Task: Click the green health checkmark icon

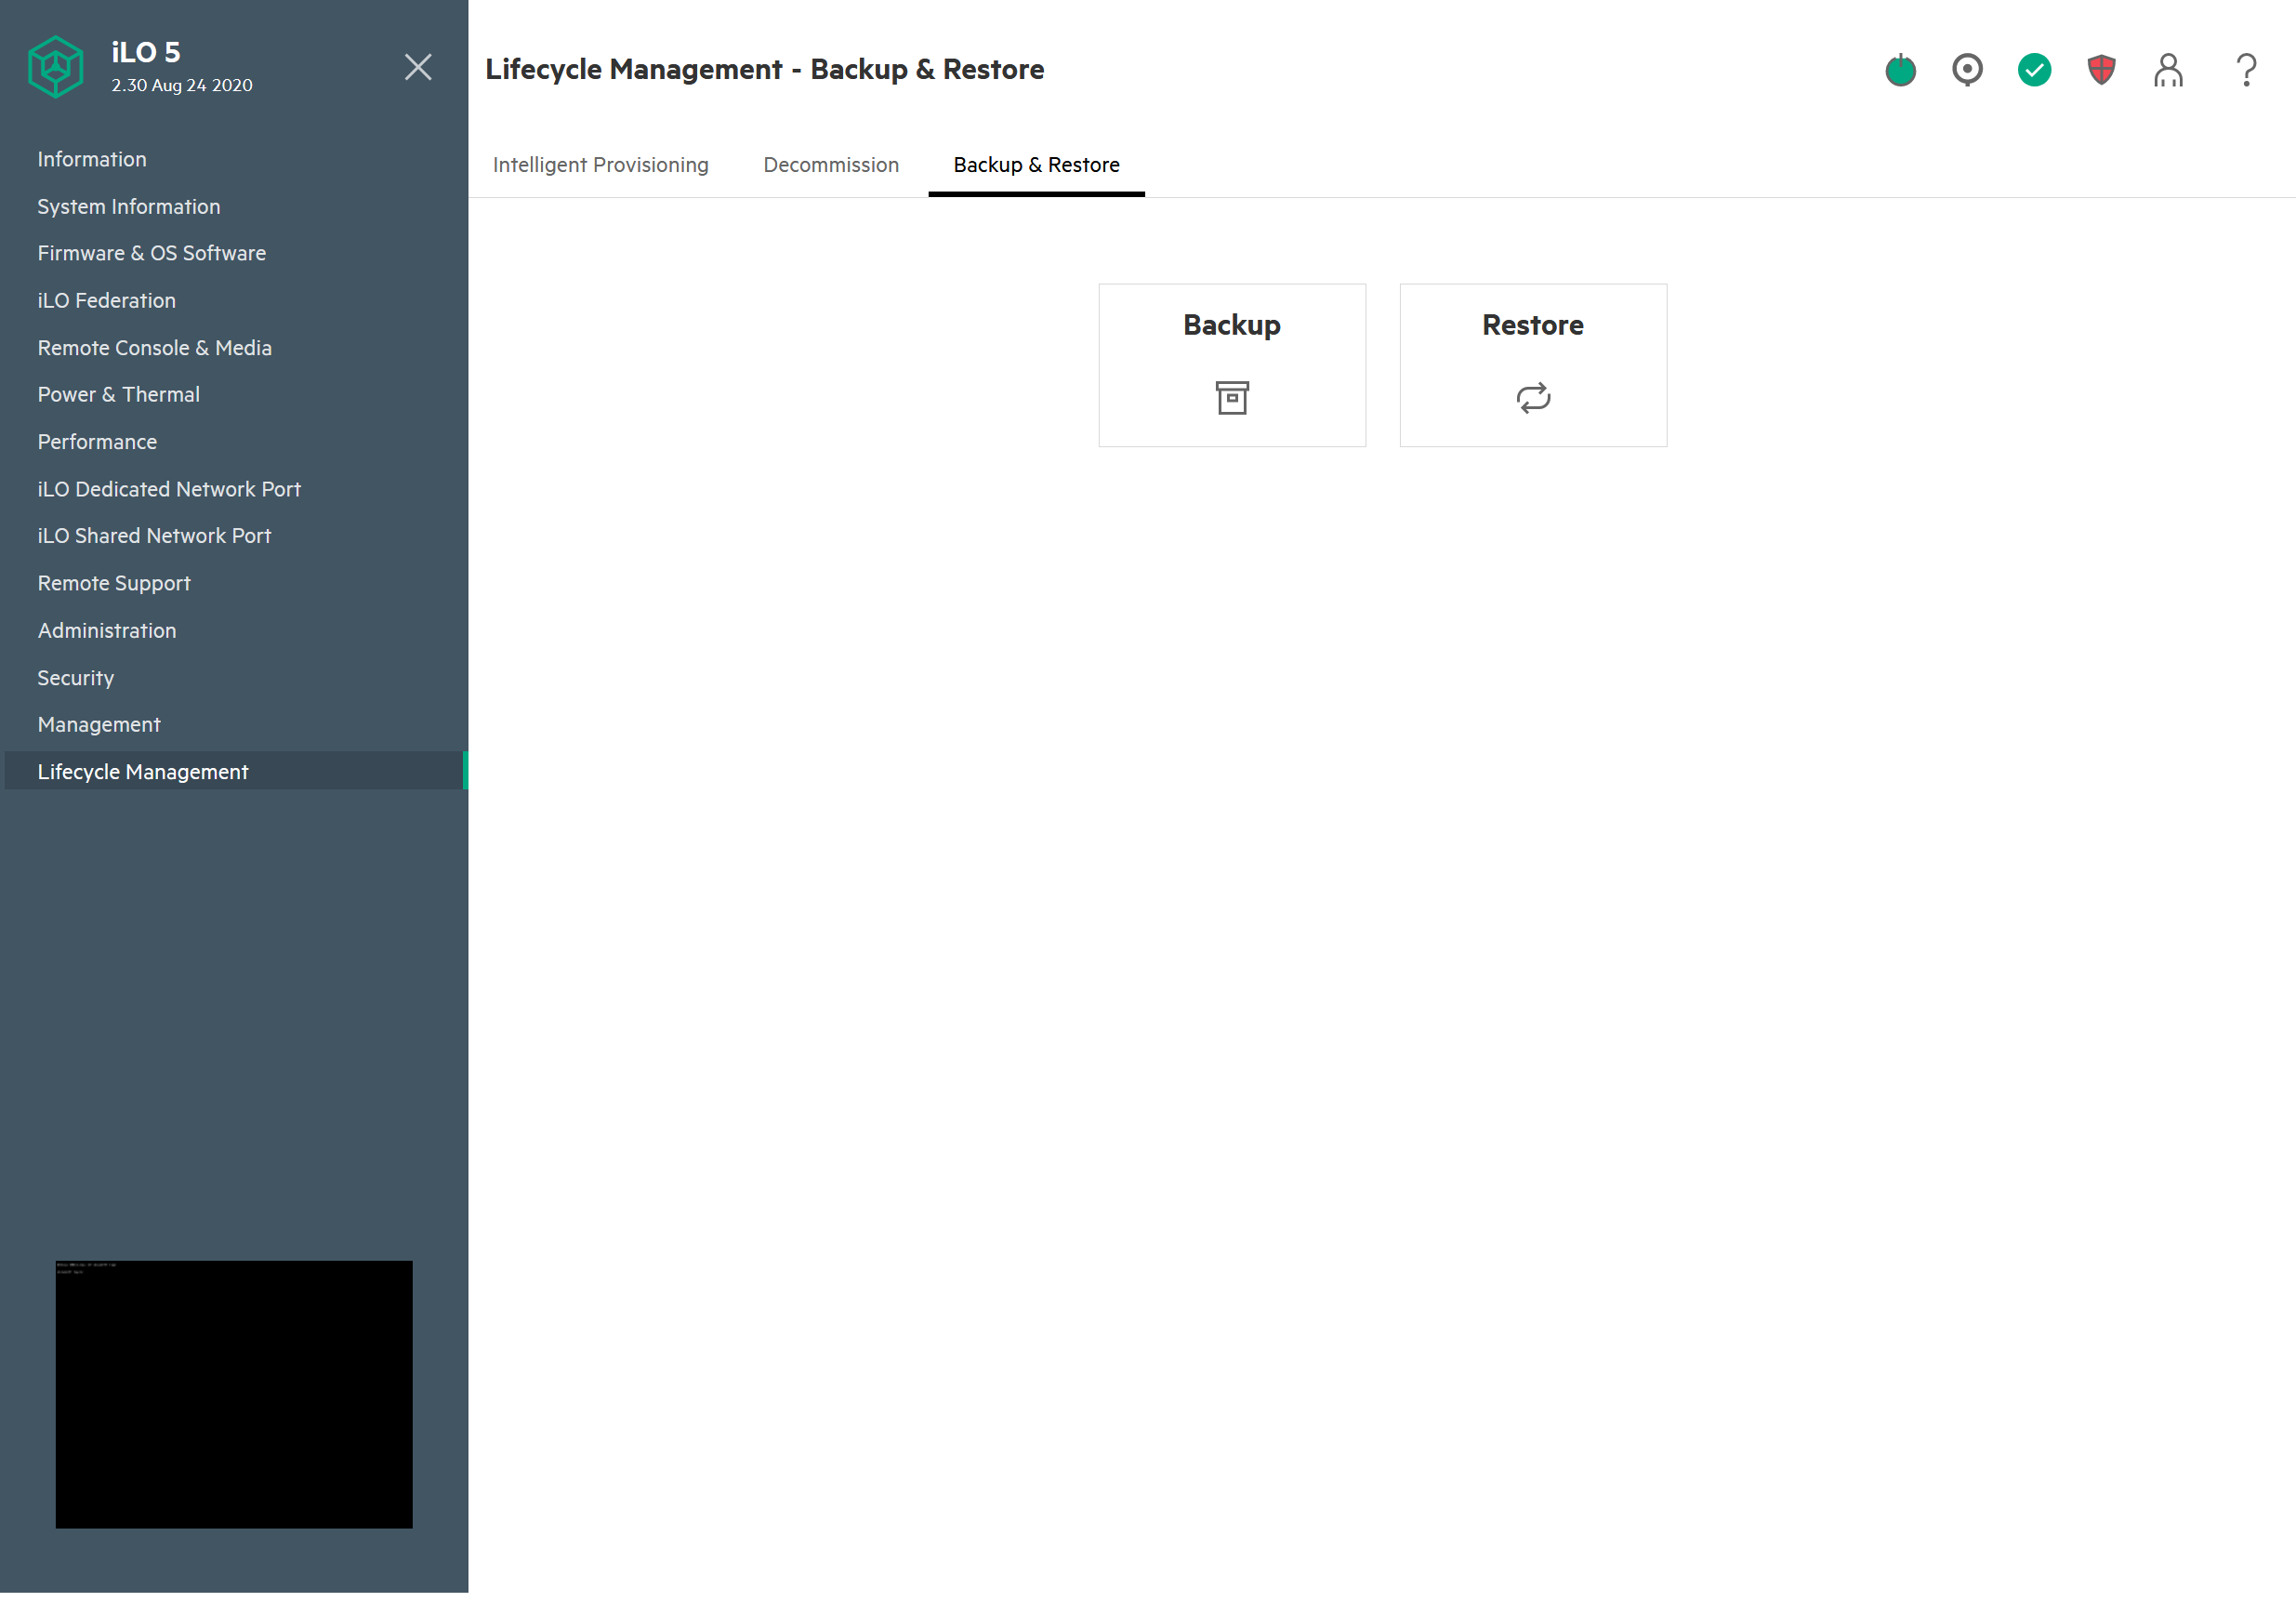Action: pyautogui.click(x=2034, y=70)
